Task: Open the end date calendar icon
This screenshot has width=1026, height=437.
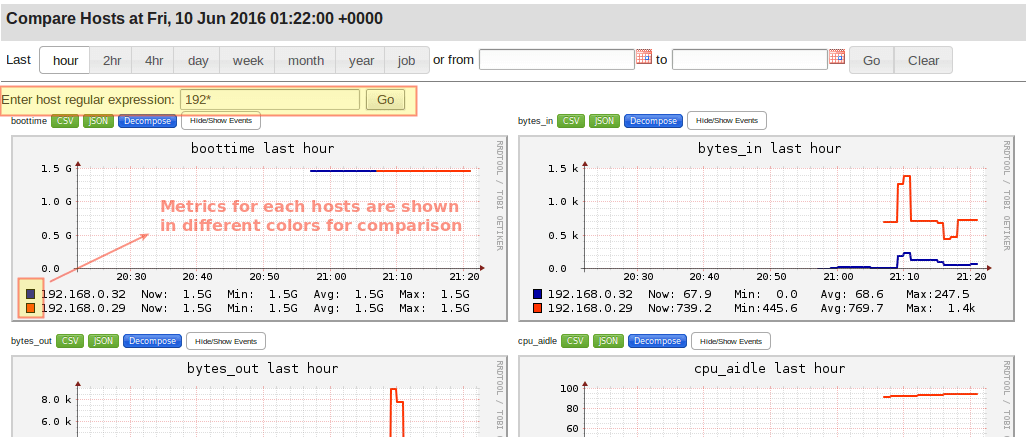Action: click(x=837, y=58)
